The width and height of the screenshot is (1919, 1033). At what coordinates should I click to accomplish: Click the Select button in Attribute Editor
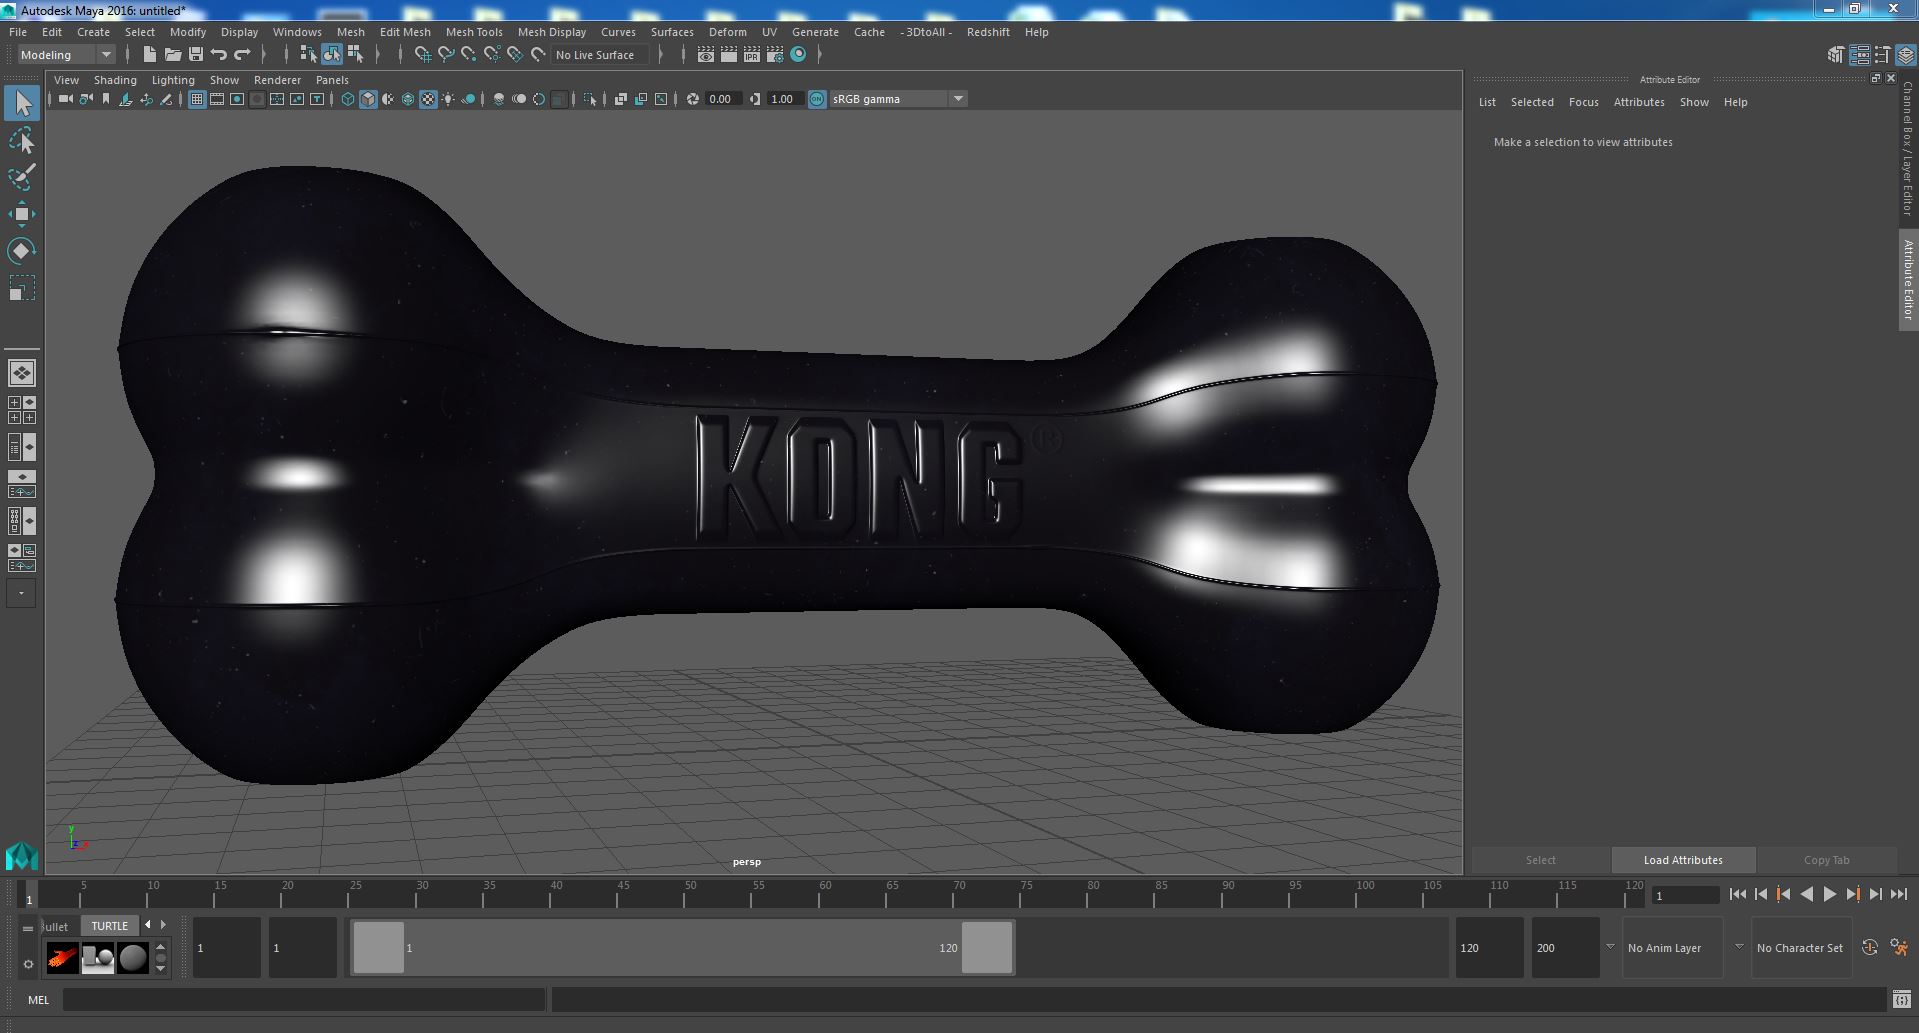[x=1540, y=860]
